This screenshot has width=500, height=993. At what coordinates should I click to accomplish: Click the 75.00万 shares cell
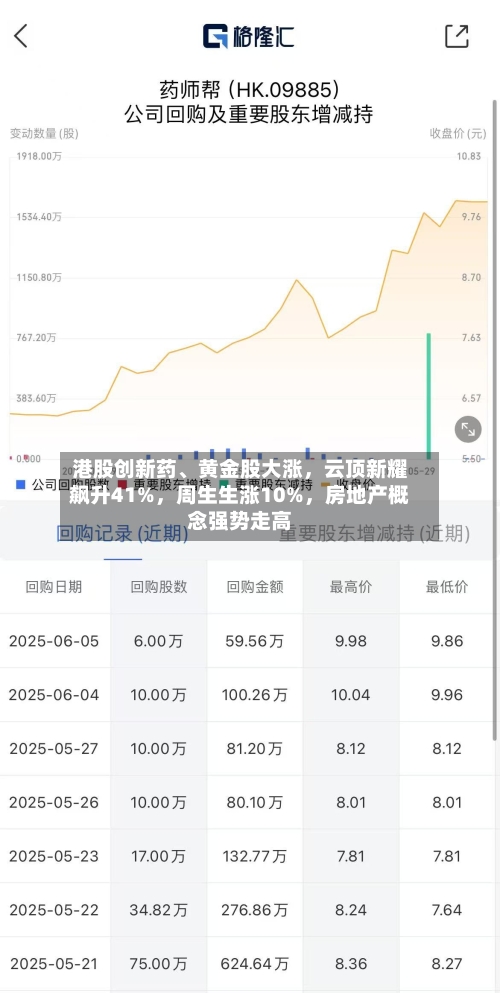coord(158,964)
